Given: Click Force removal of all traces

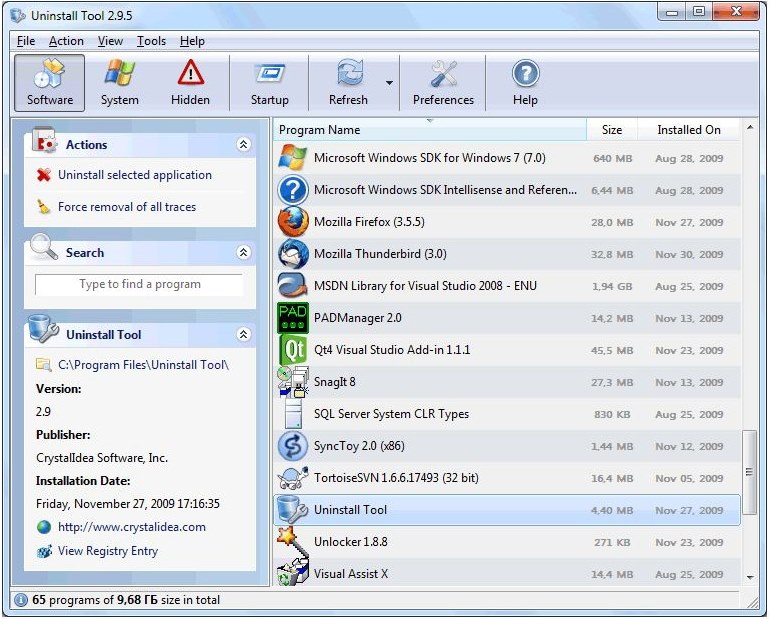Looking at the screenshot, I should pos(126,207).
